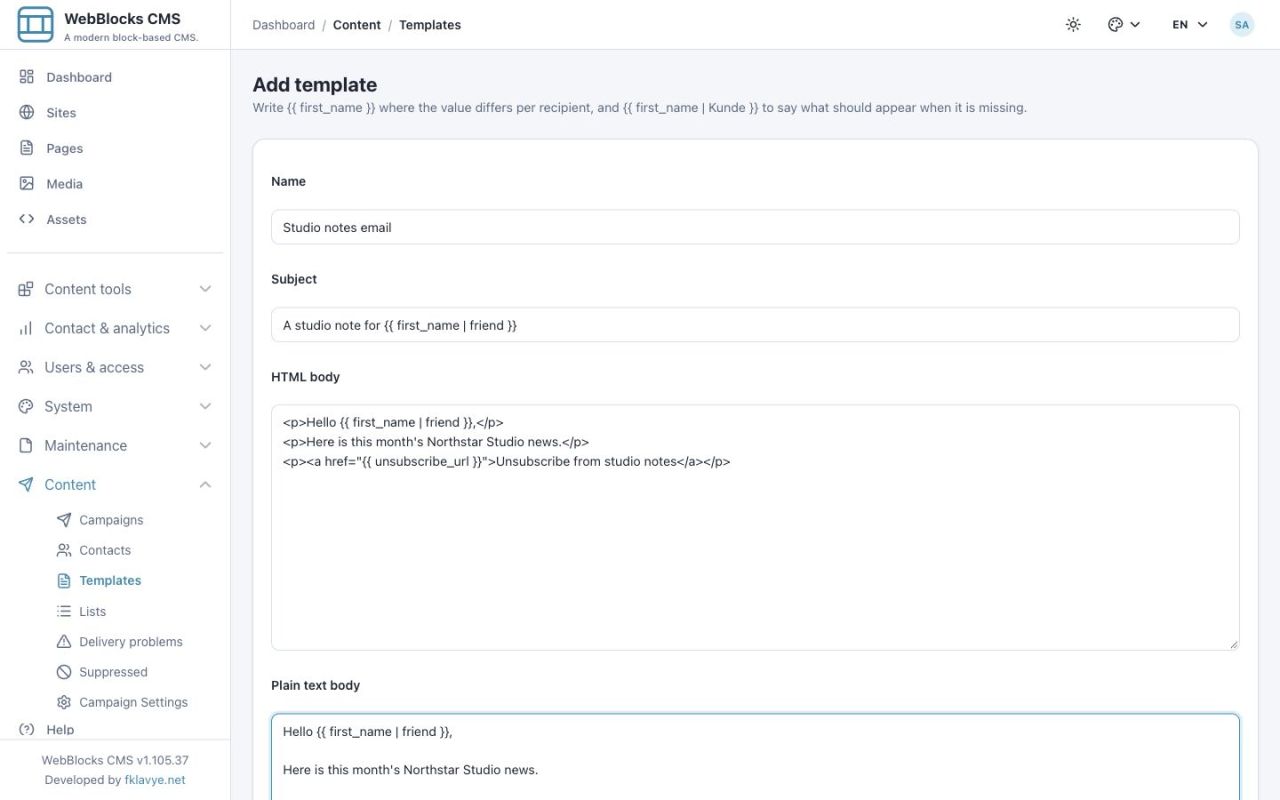Open the EN language dropdown
This screenshot has width=1280, height=800.
(1190, 25)
